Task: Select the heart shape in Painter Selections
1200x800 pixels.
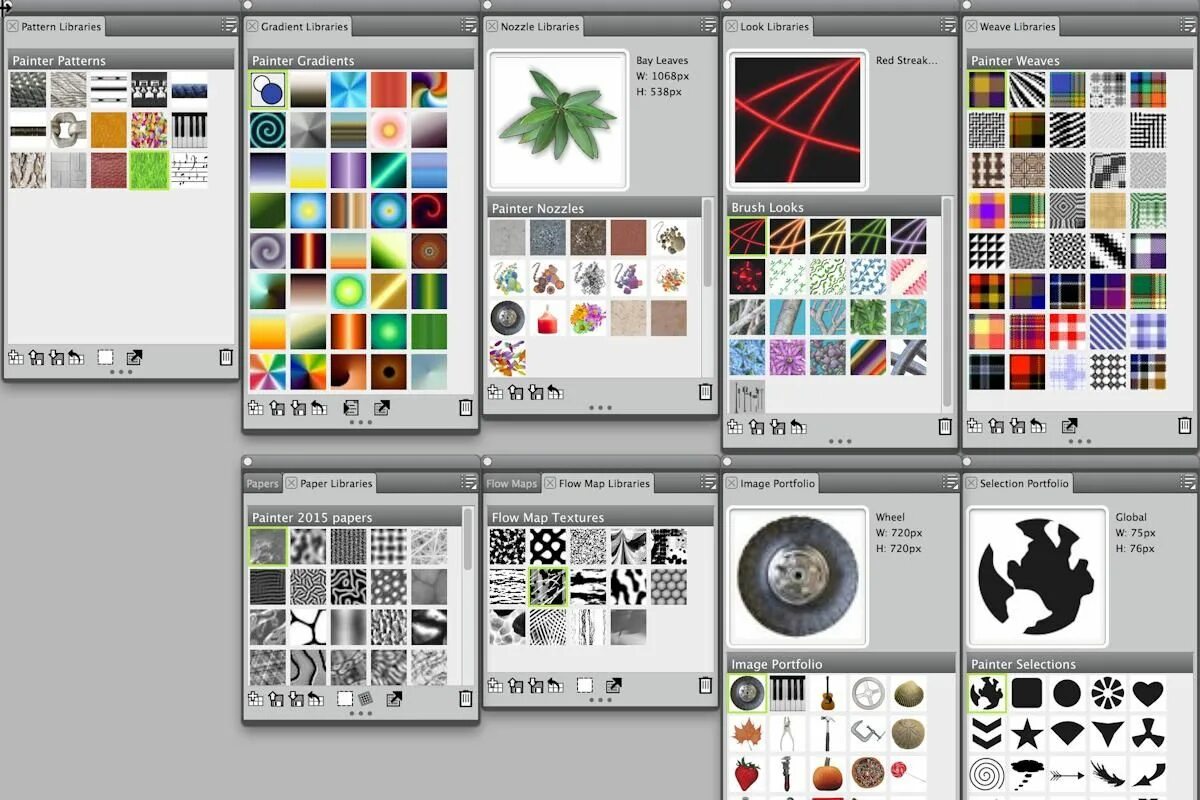Action: click(x=1148, y=694)
